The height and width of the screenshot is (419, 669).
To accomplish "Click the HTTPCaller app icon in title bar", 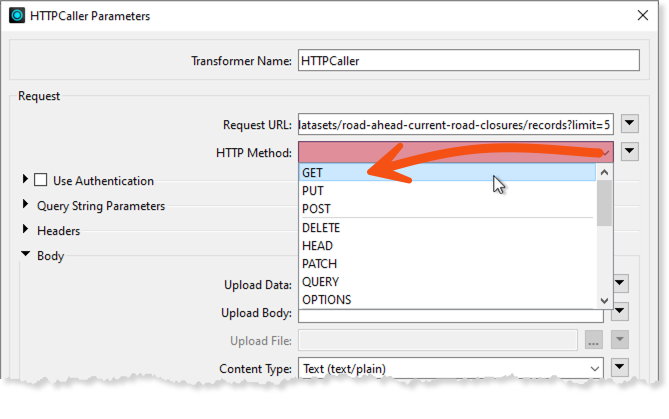I will coord(17,16).
